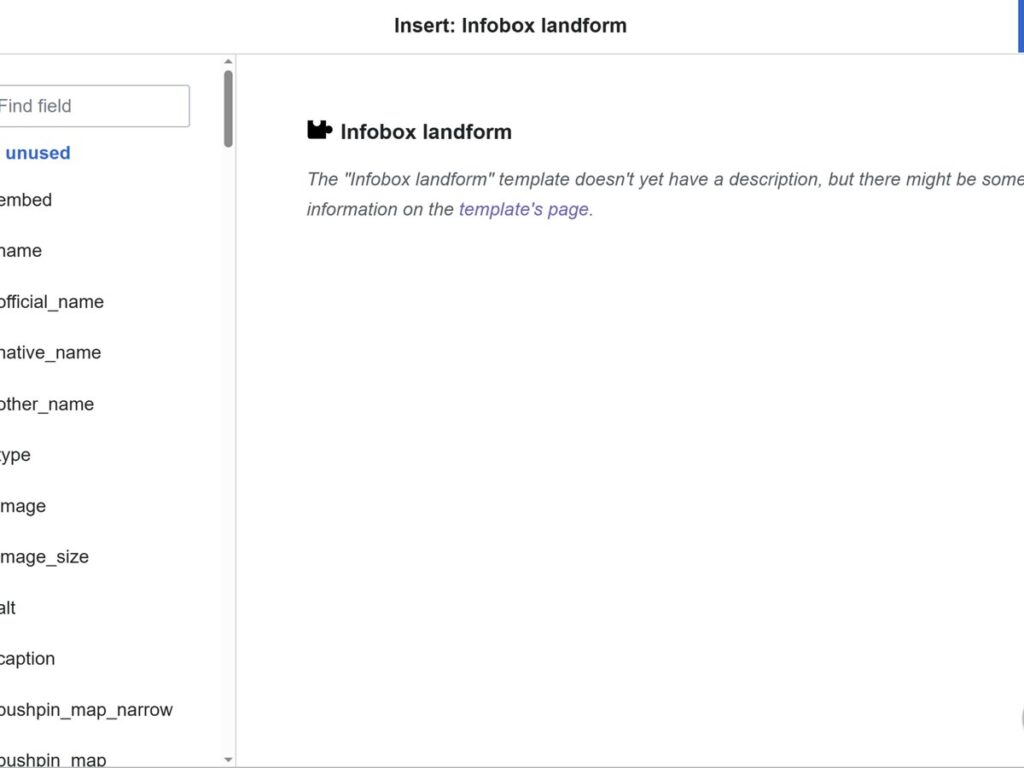Open the template's page link
Viewport: 1024px width, 768px height.
click(524, 209)
